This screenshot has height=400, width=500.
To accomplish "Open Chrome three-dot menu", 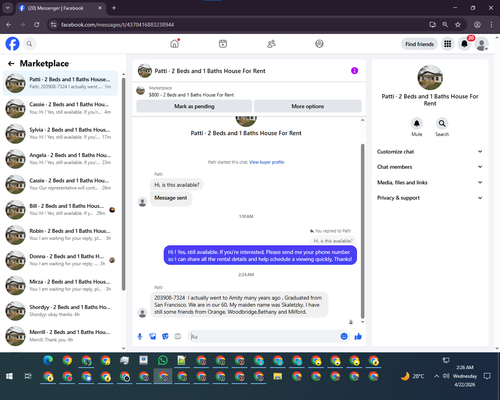I will (x=491, y=25).
